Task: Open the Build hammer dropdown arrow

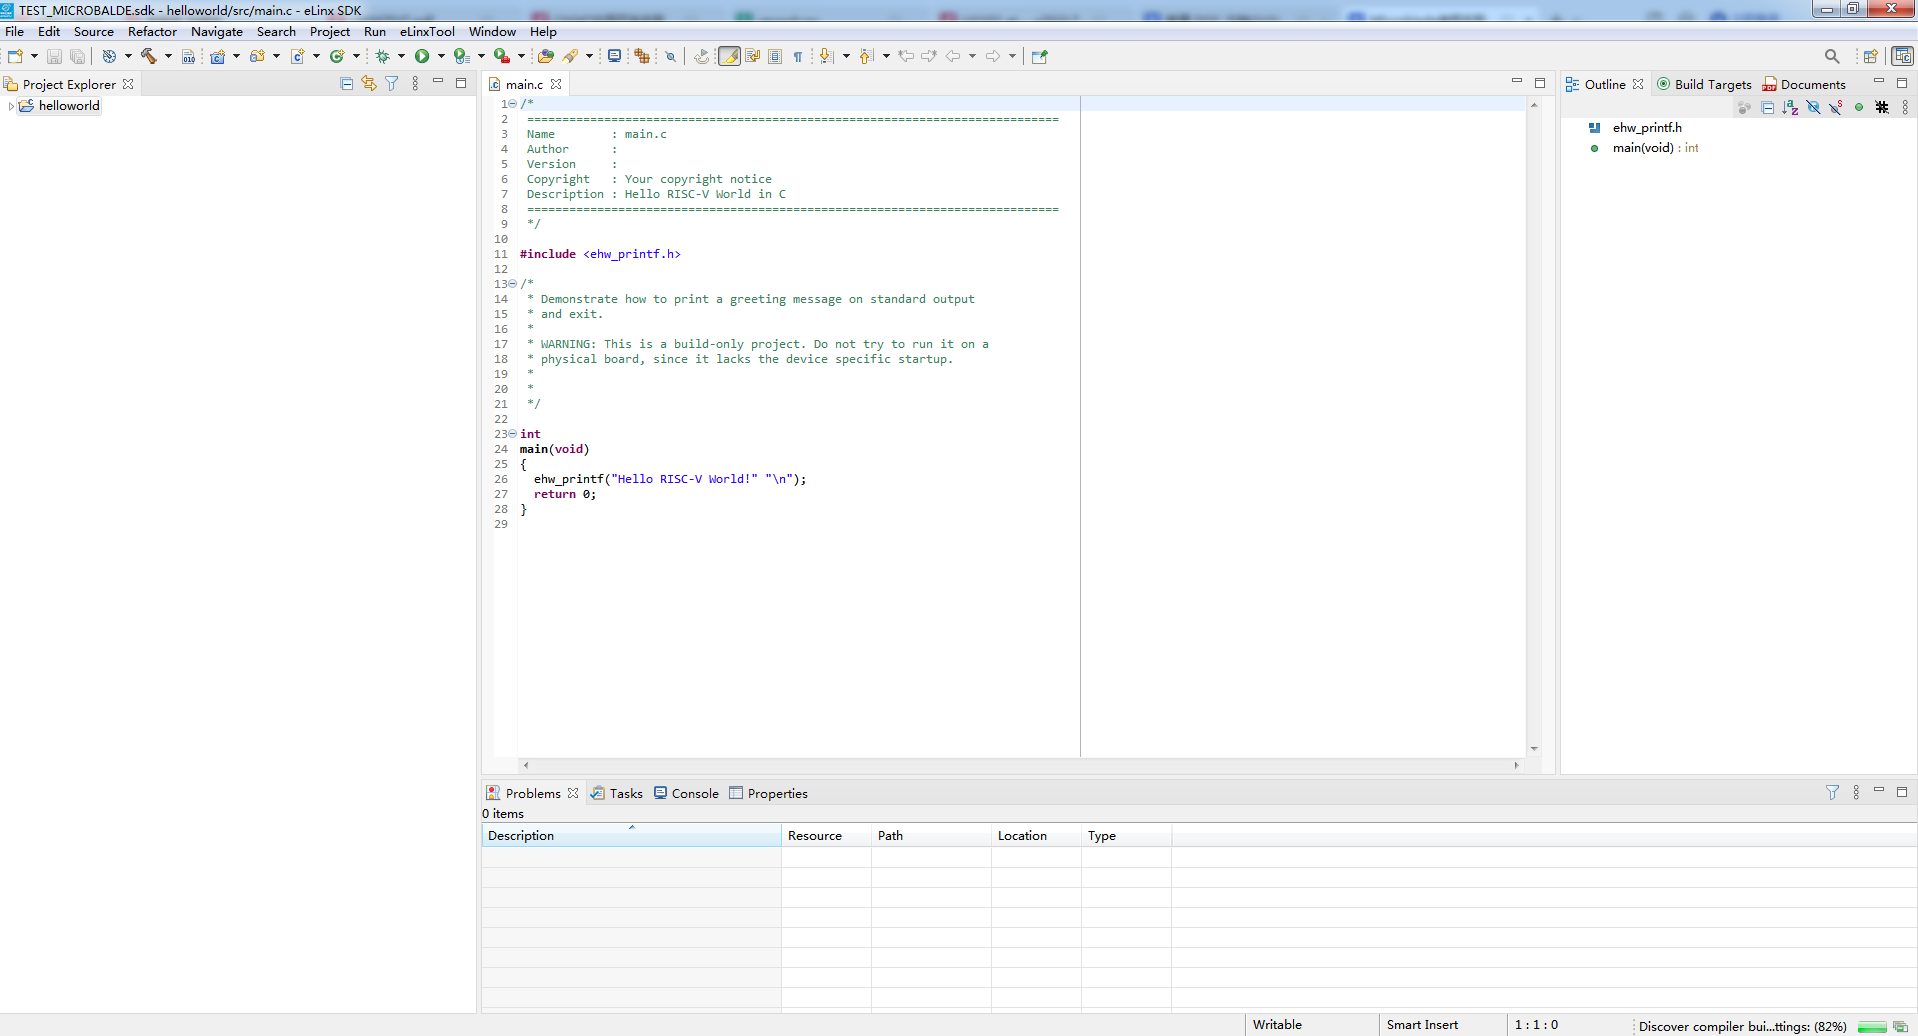Action: tap(168, 57)
